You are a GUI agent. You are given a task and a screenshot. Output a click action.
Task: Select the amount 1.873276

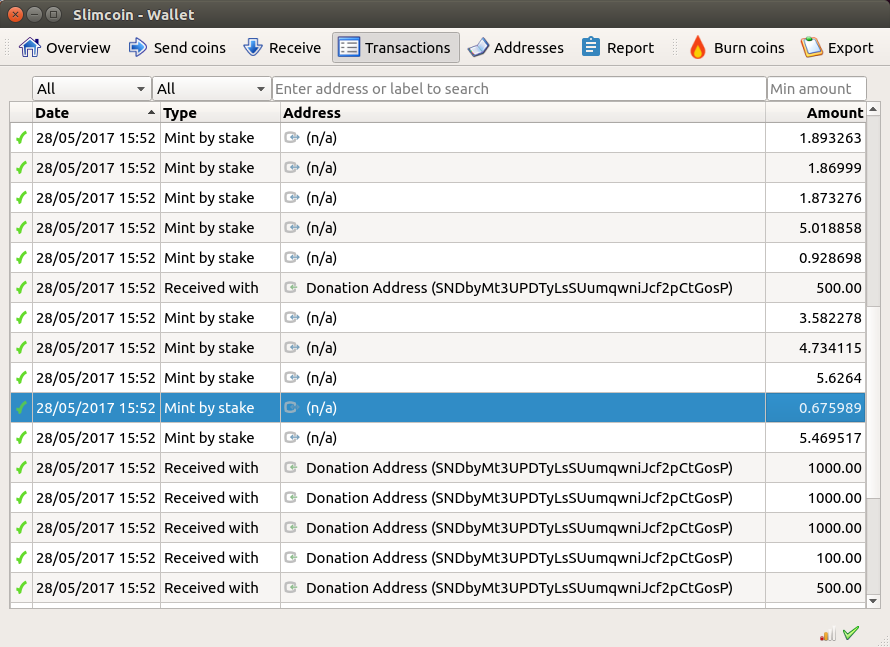click(830, 198)
